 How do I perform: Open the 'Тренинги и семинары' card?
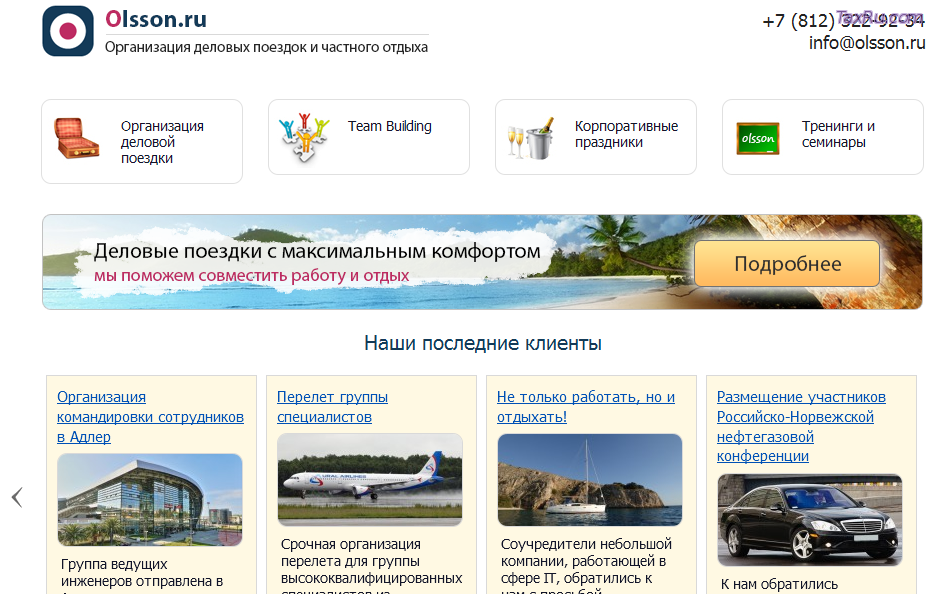(822, 137)
